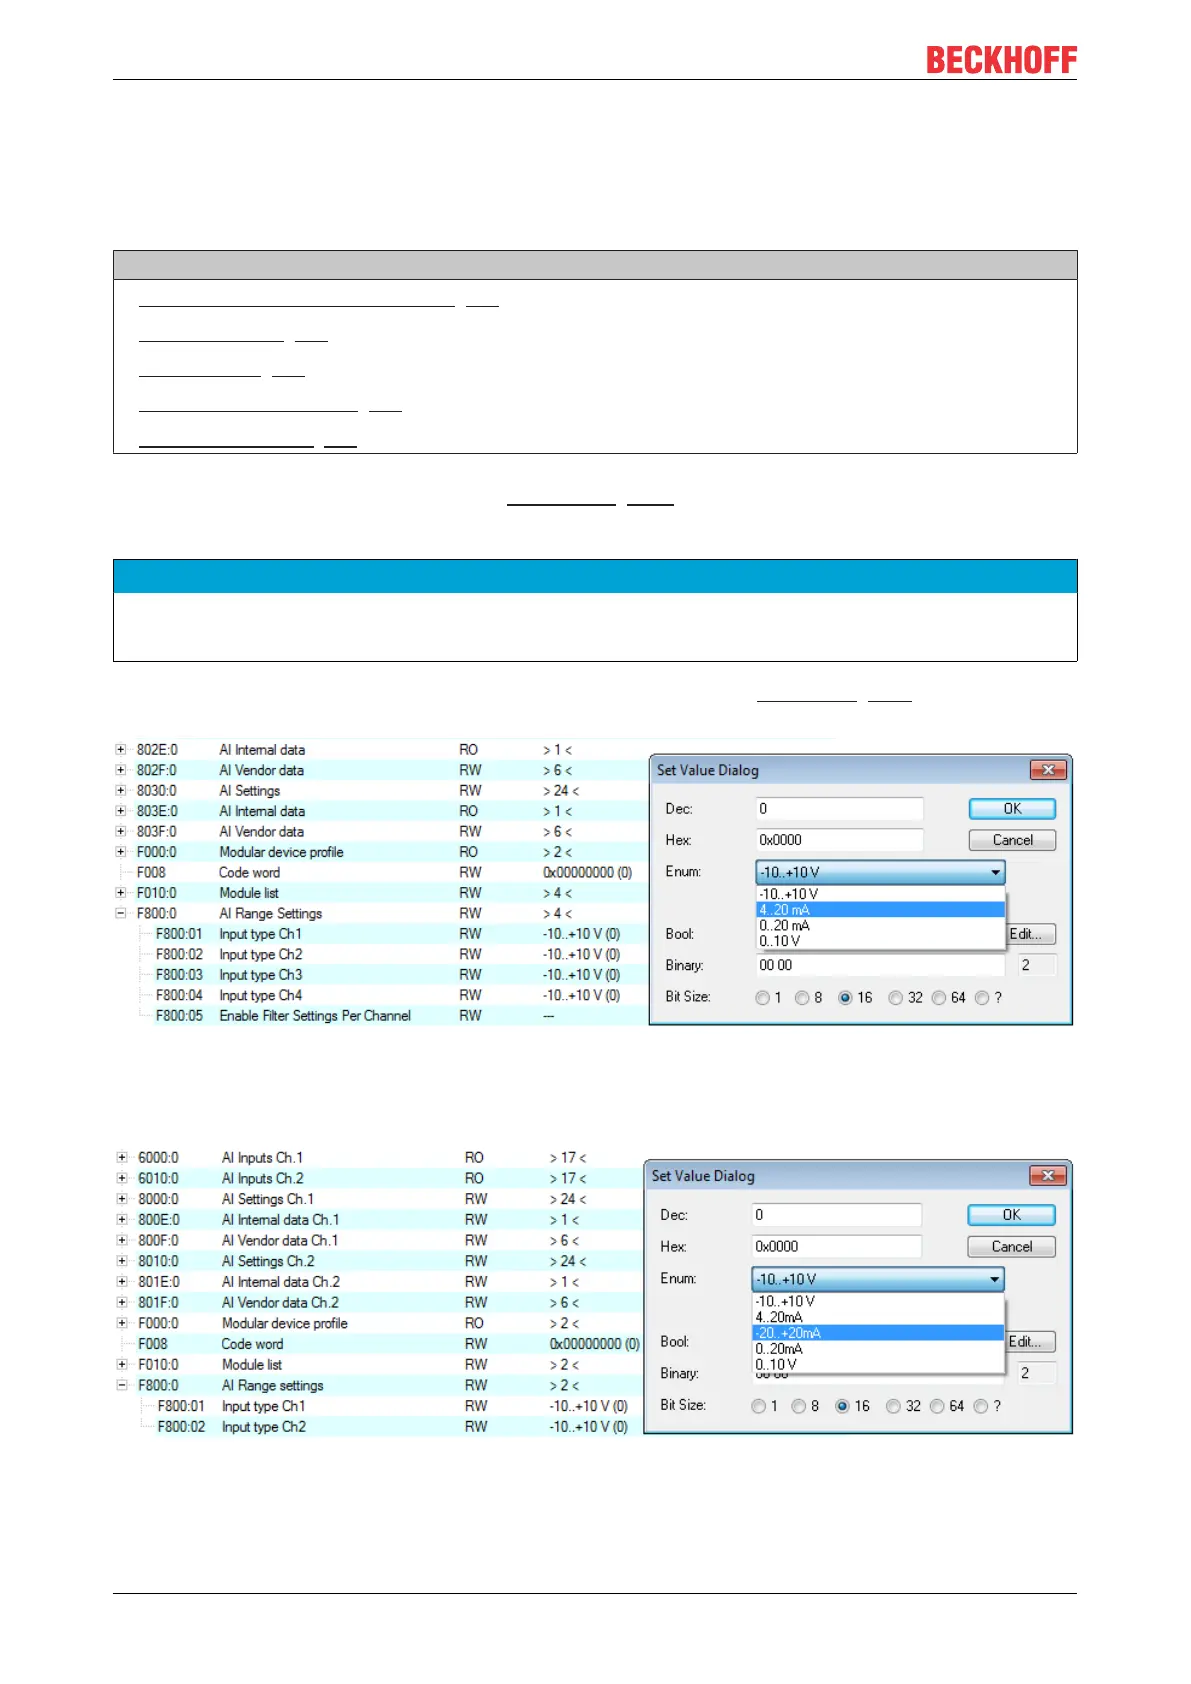The image size is (1191, 1684).
Task: Click the Hex field in the -20..+20mA dialog
Action: (837, 1247)
